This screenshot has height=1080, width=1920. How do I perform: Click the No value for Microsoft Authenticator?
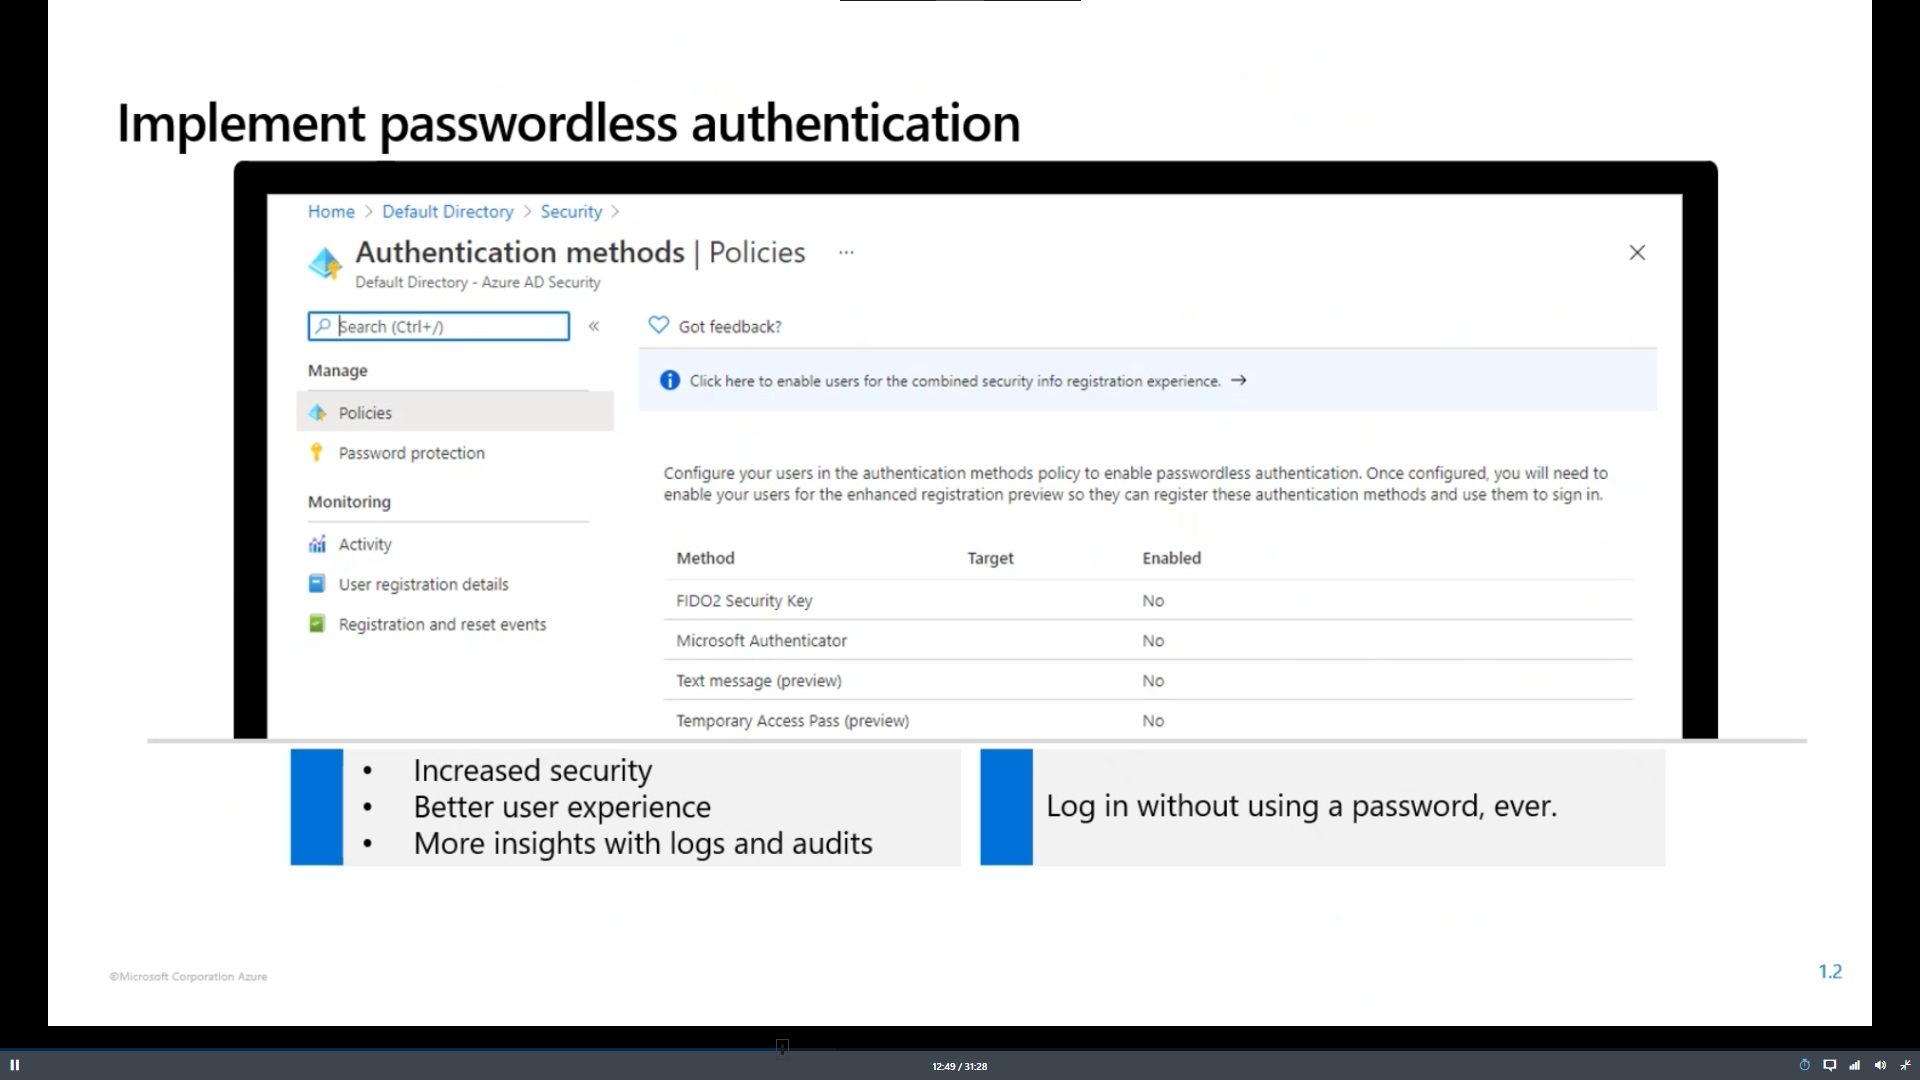pyautogui.click(x=1153, y=641)
